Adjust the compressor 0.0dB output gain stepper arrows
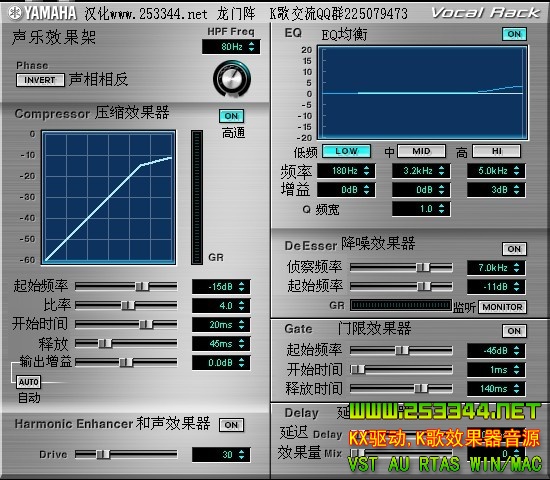The height and width of the screenshot is (480, 550). [241, 362]
